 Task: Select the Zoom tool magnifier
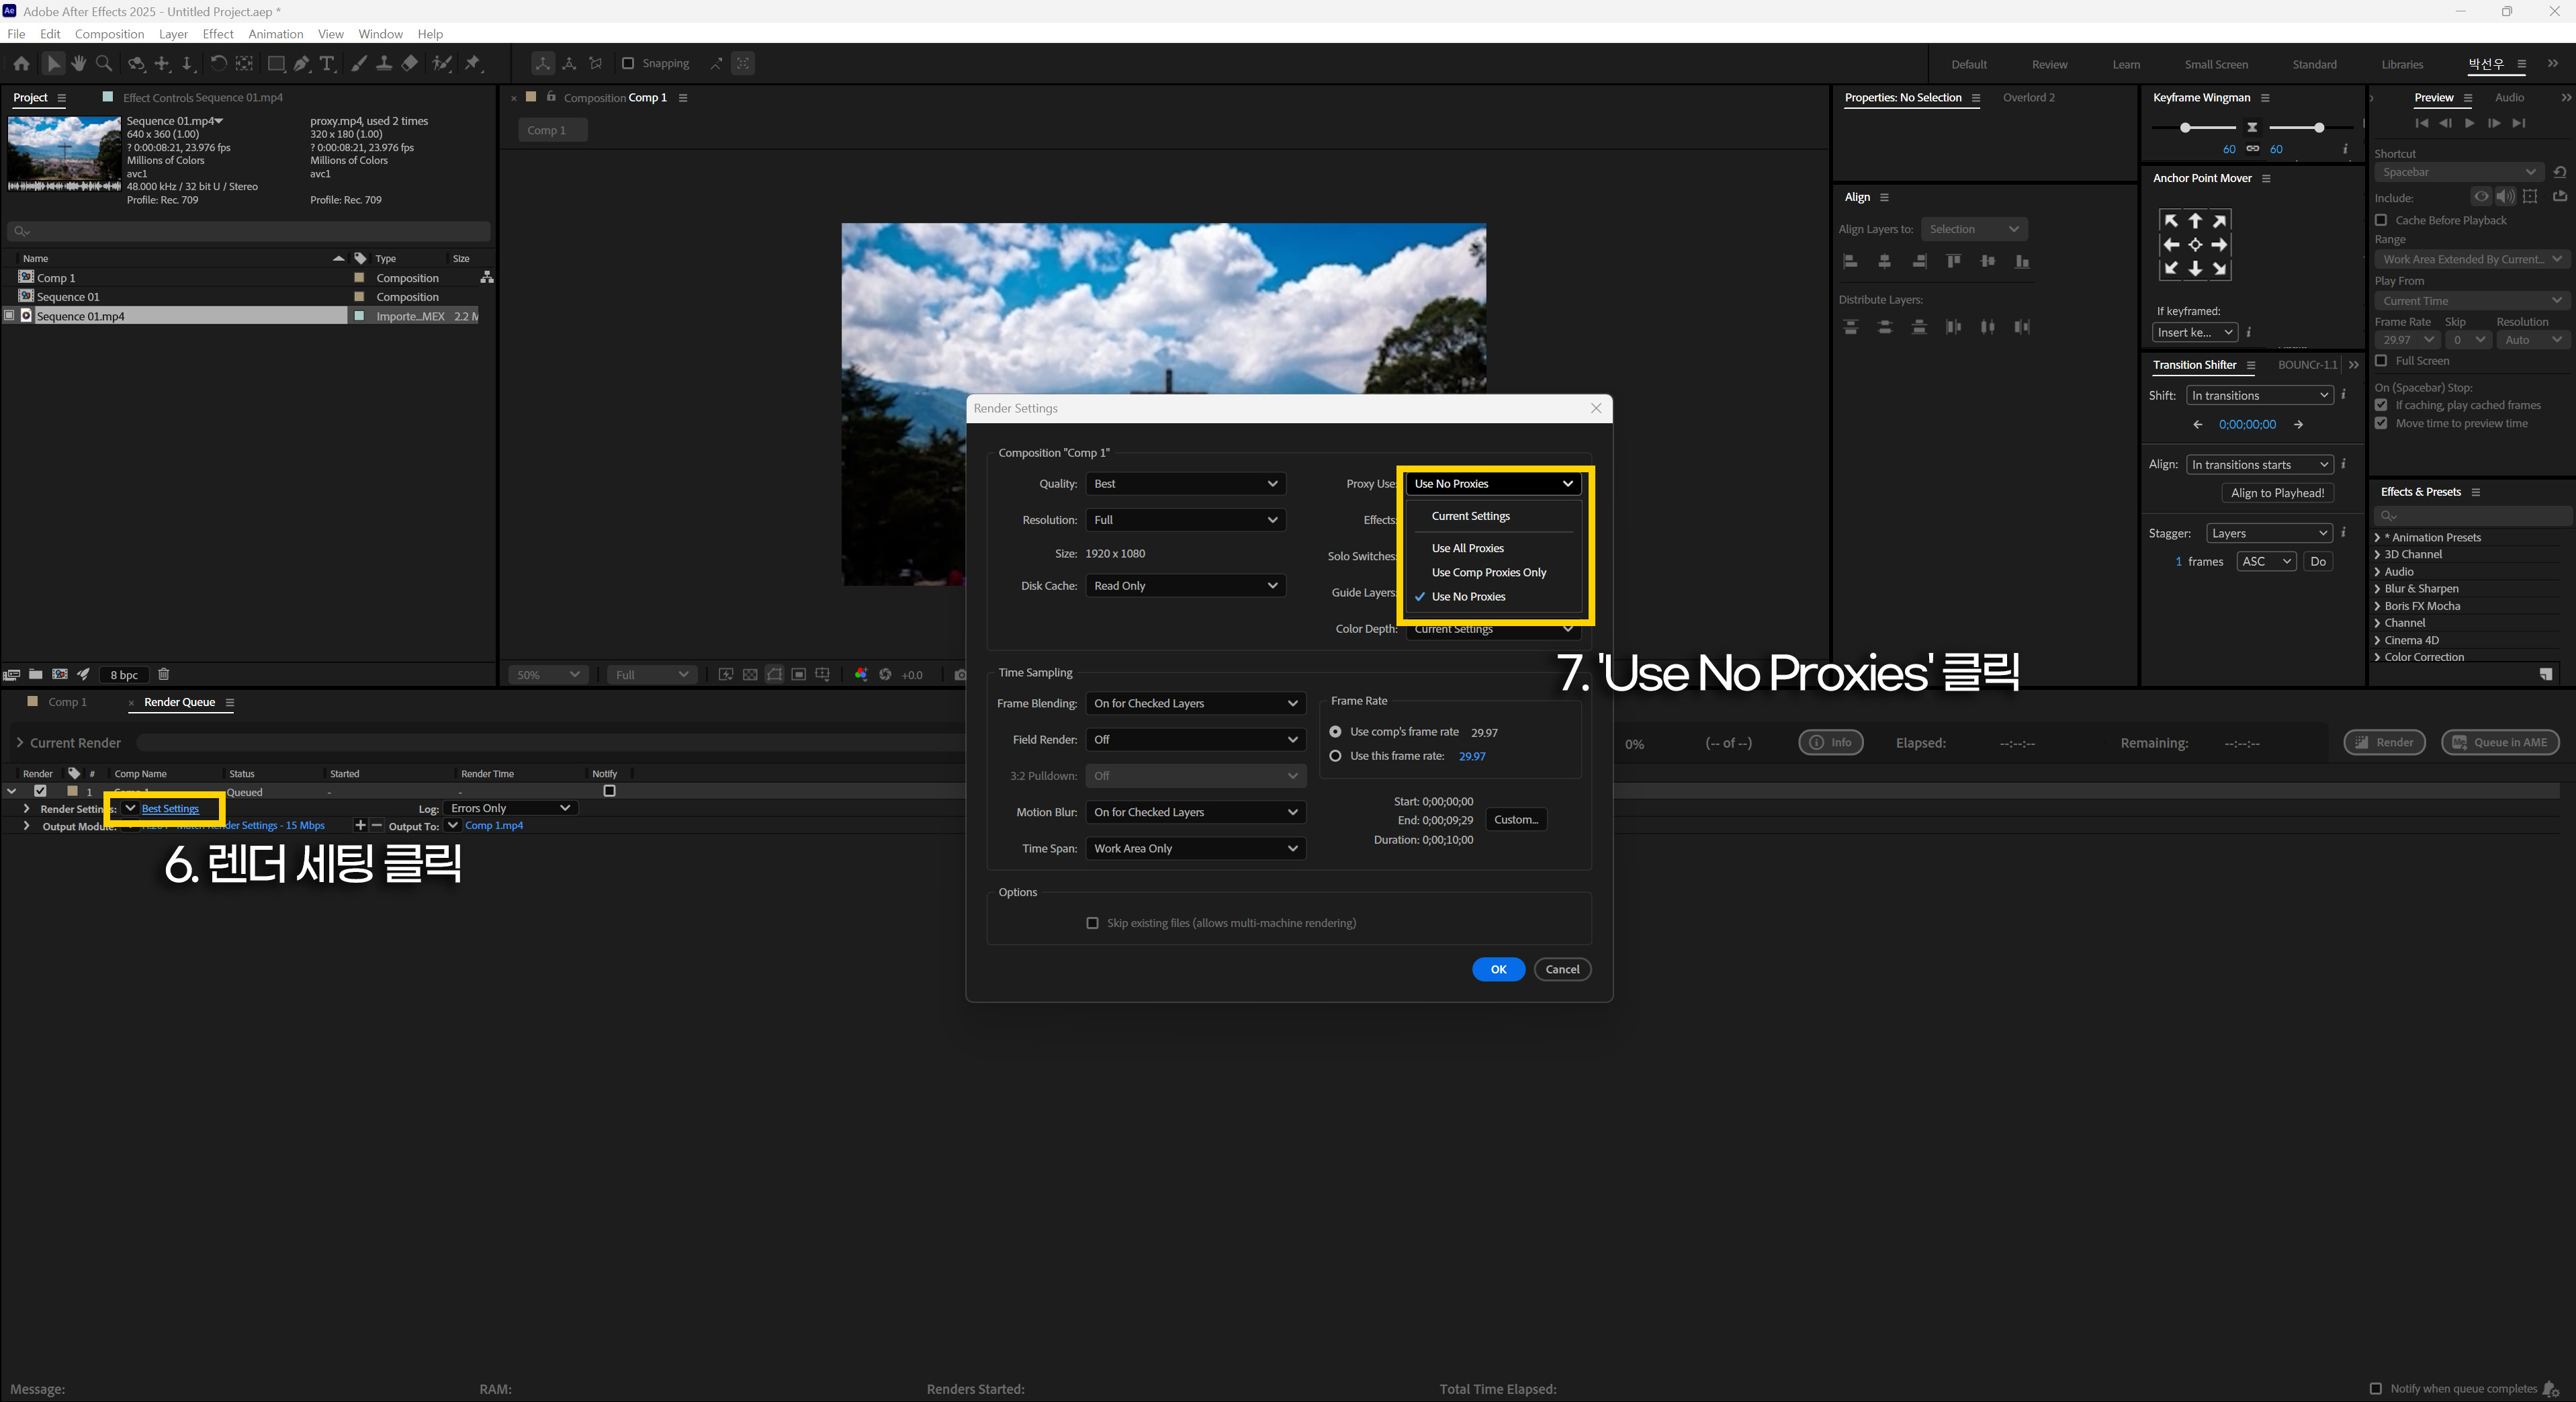103,64
